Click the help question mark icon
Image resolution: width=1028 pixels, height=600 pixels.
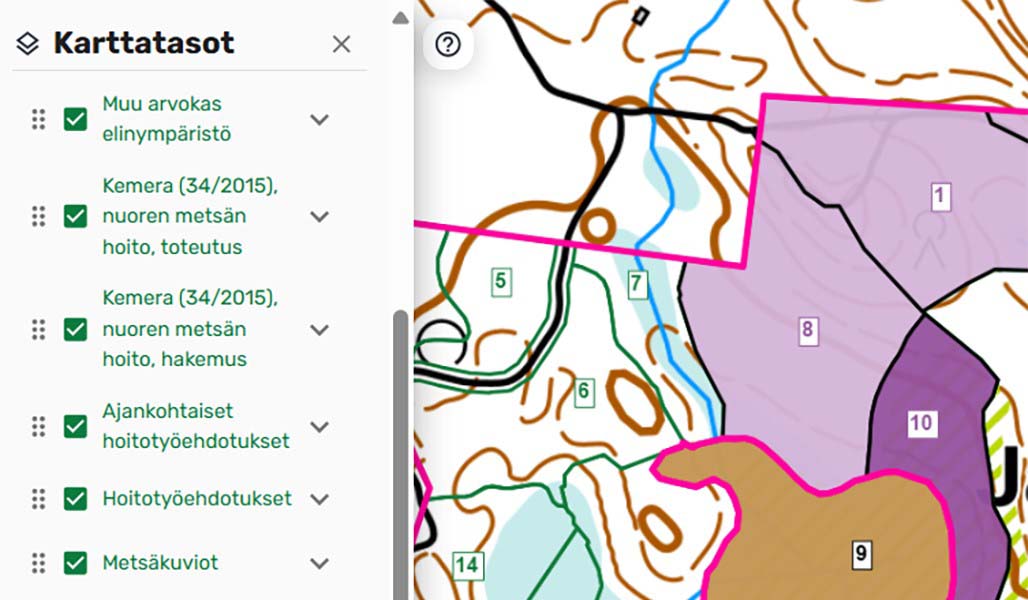click(447, 45)
